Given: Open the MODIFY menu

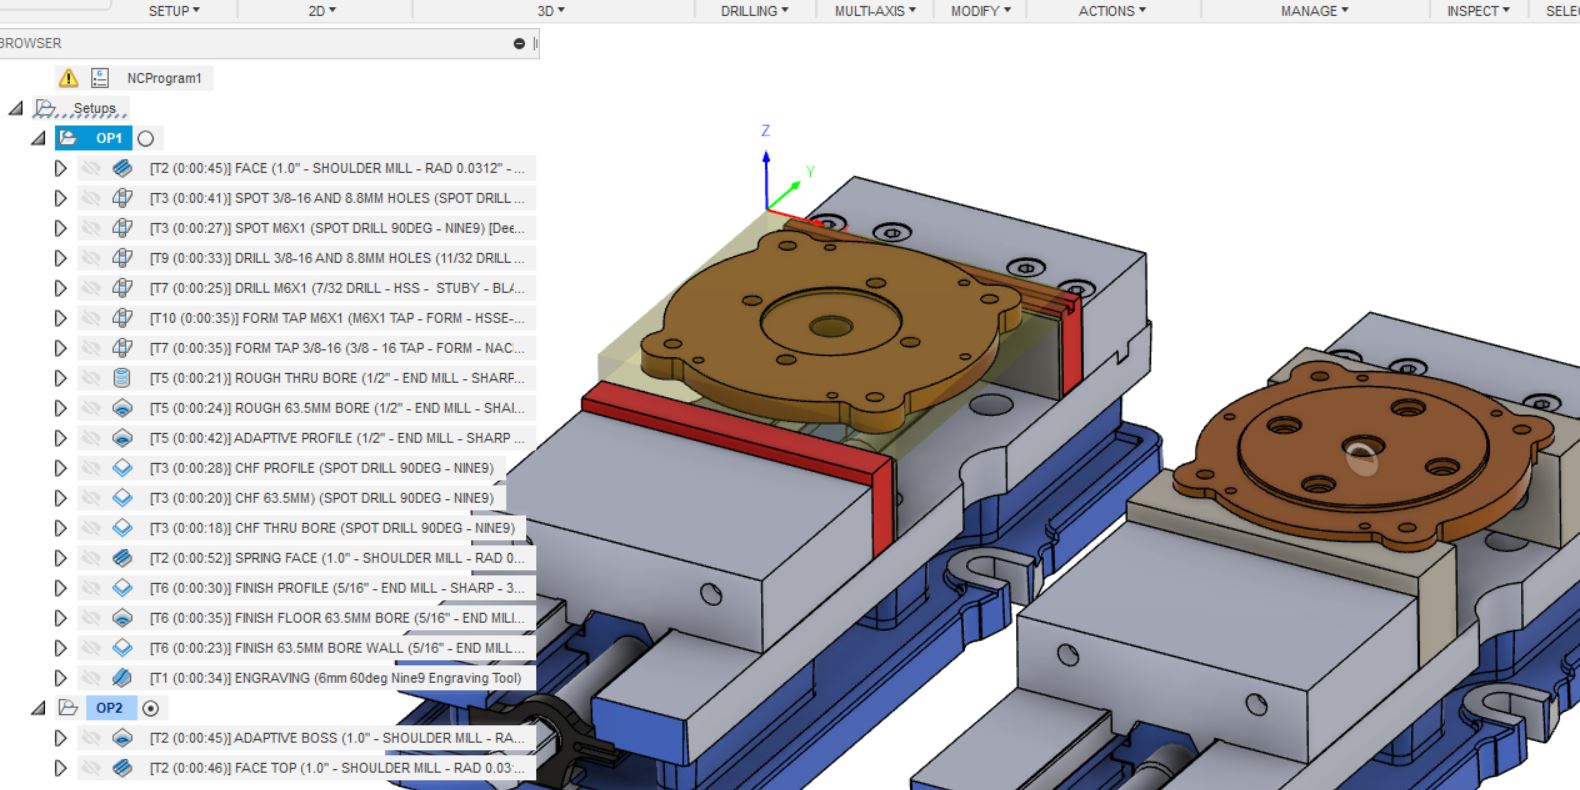Looking at the screenshot, I should (x=981, y=11).
